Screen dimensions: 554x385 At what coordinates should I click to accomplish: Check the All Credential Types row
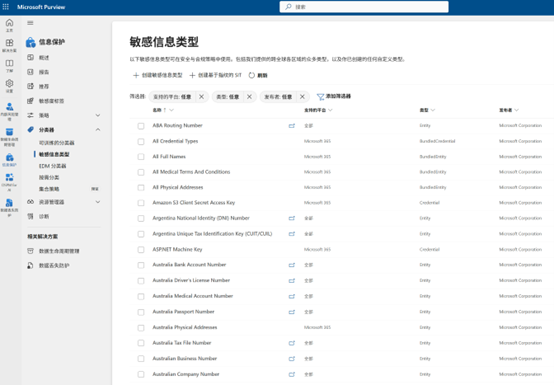coord(141,141)
